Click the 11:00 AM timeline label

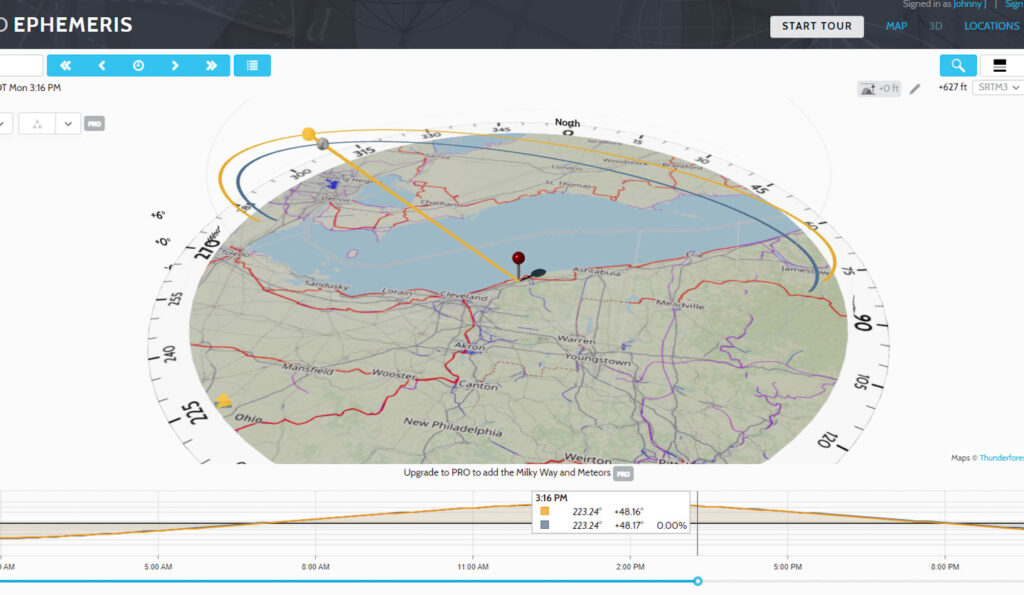pyautogui.click(x=473, y=567)
